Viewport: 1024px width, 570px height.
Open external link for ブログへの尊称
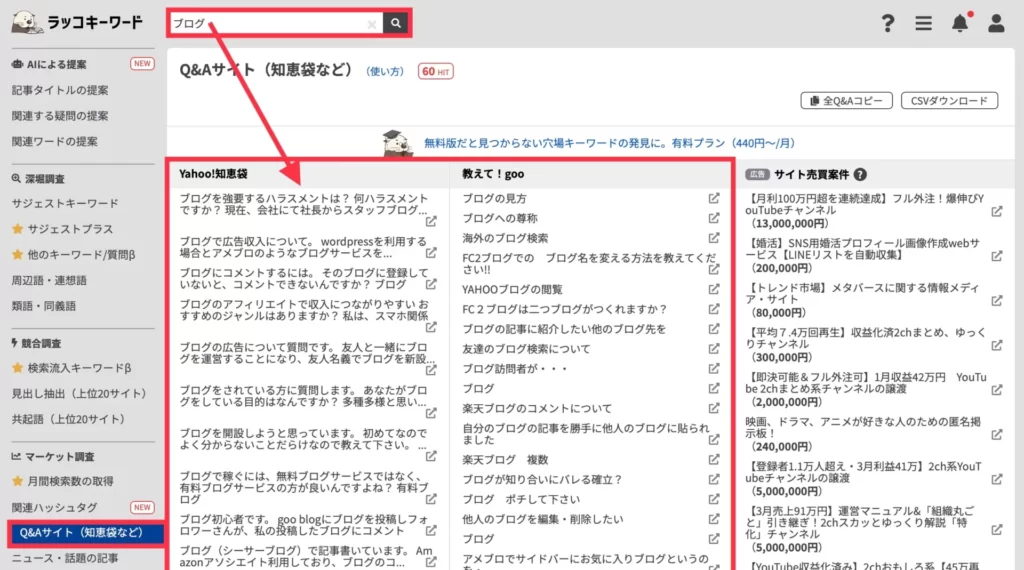714,217
